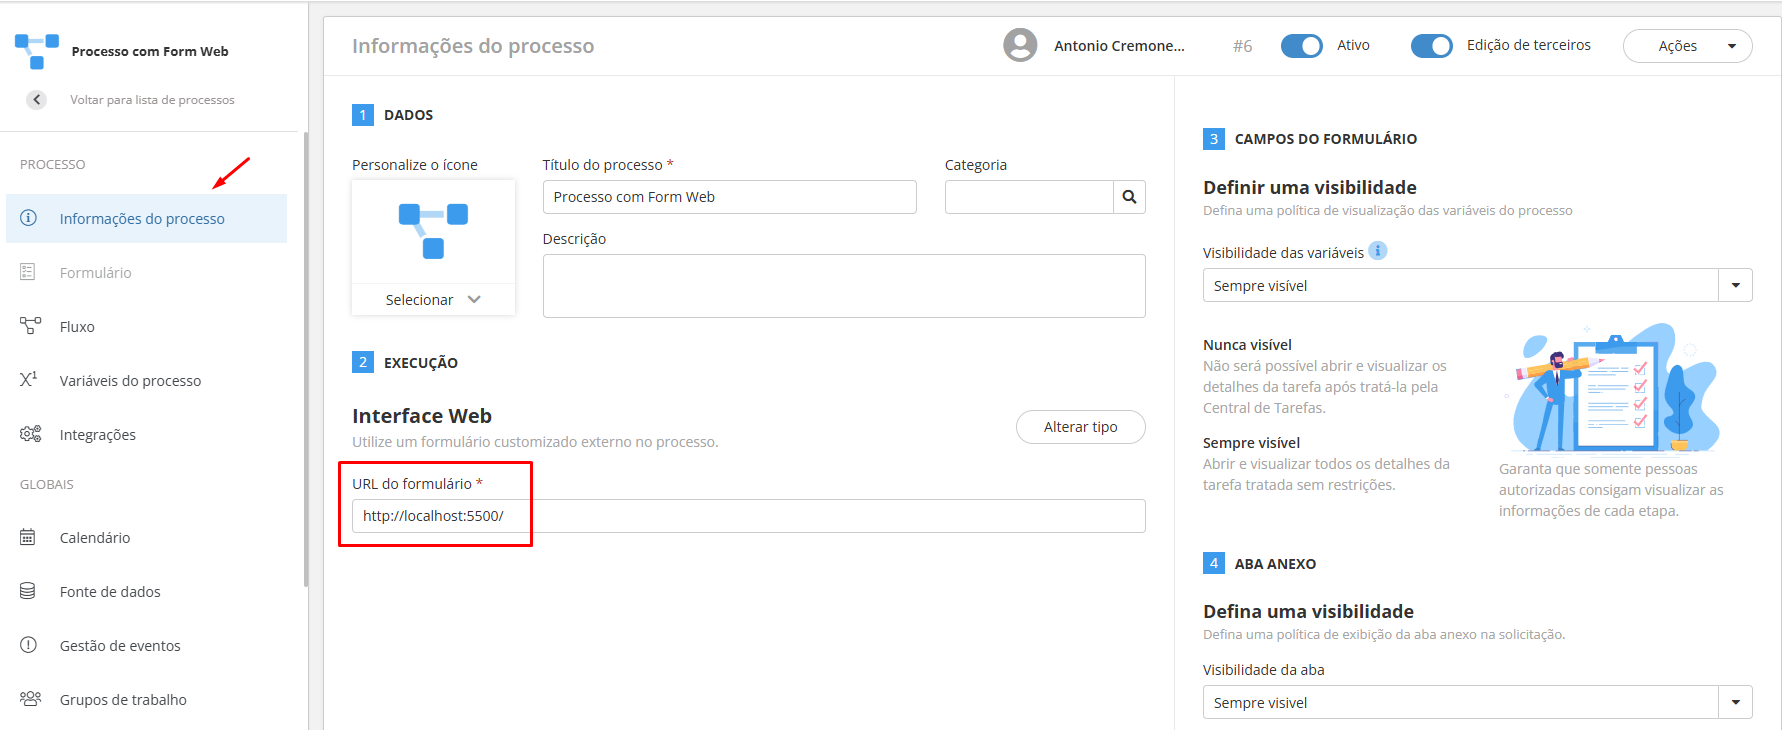Click the DADOS section heading
The height and width of the screenshot is (730, 1782).
tap(409, 115)
